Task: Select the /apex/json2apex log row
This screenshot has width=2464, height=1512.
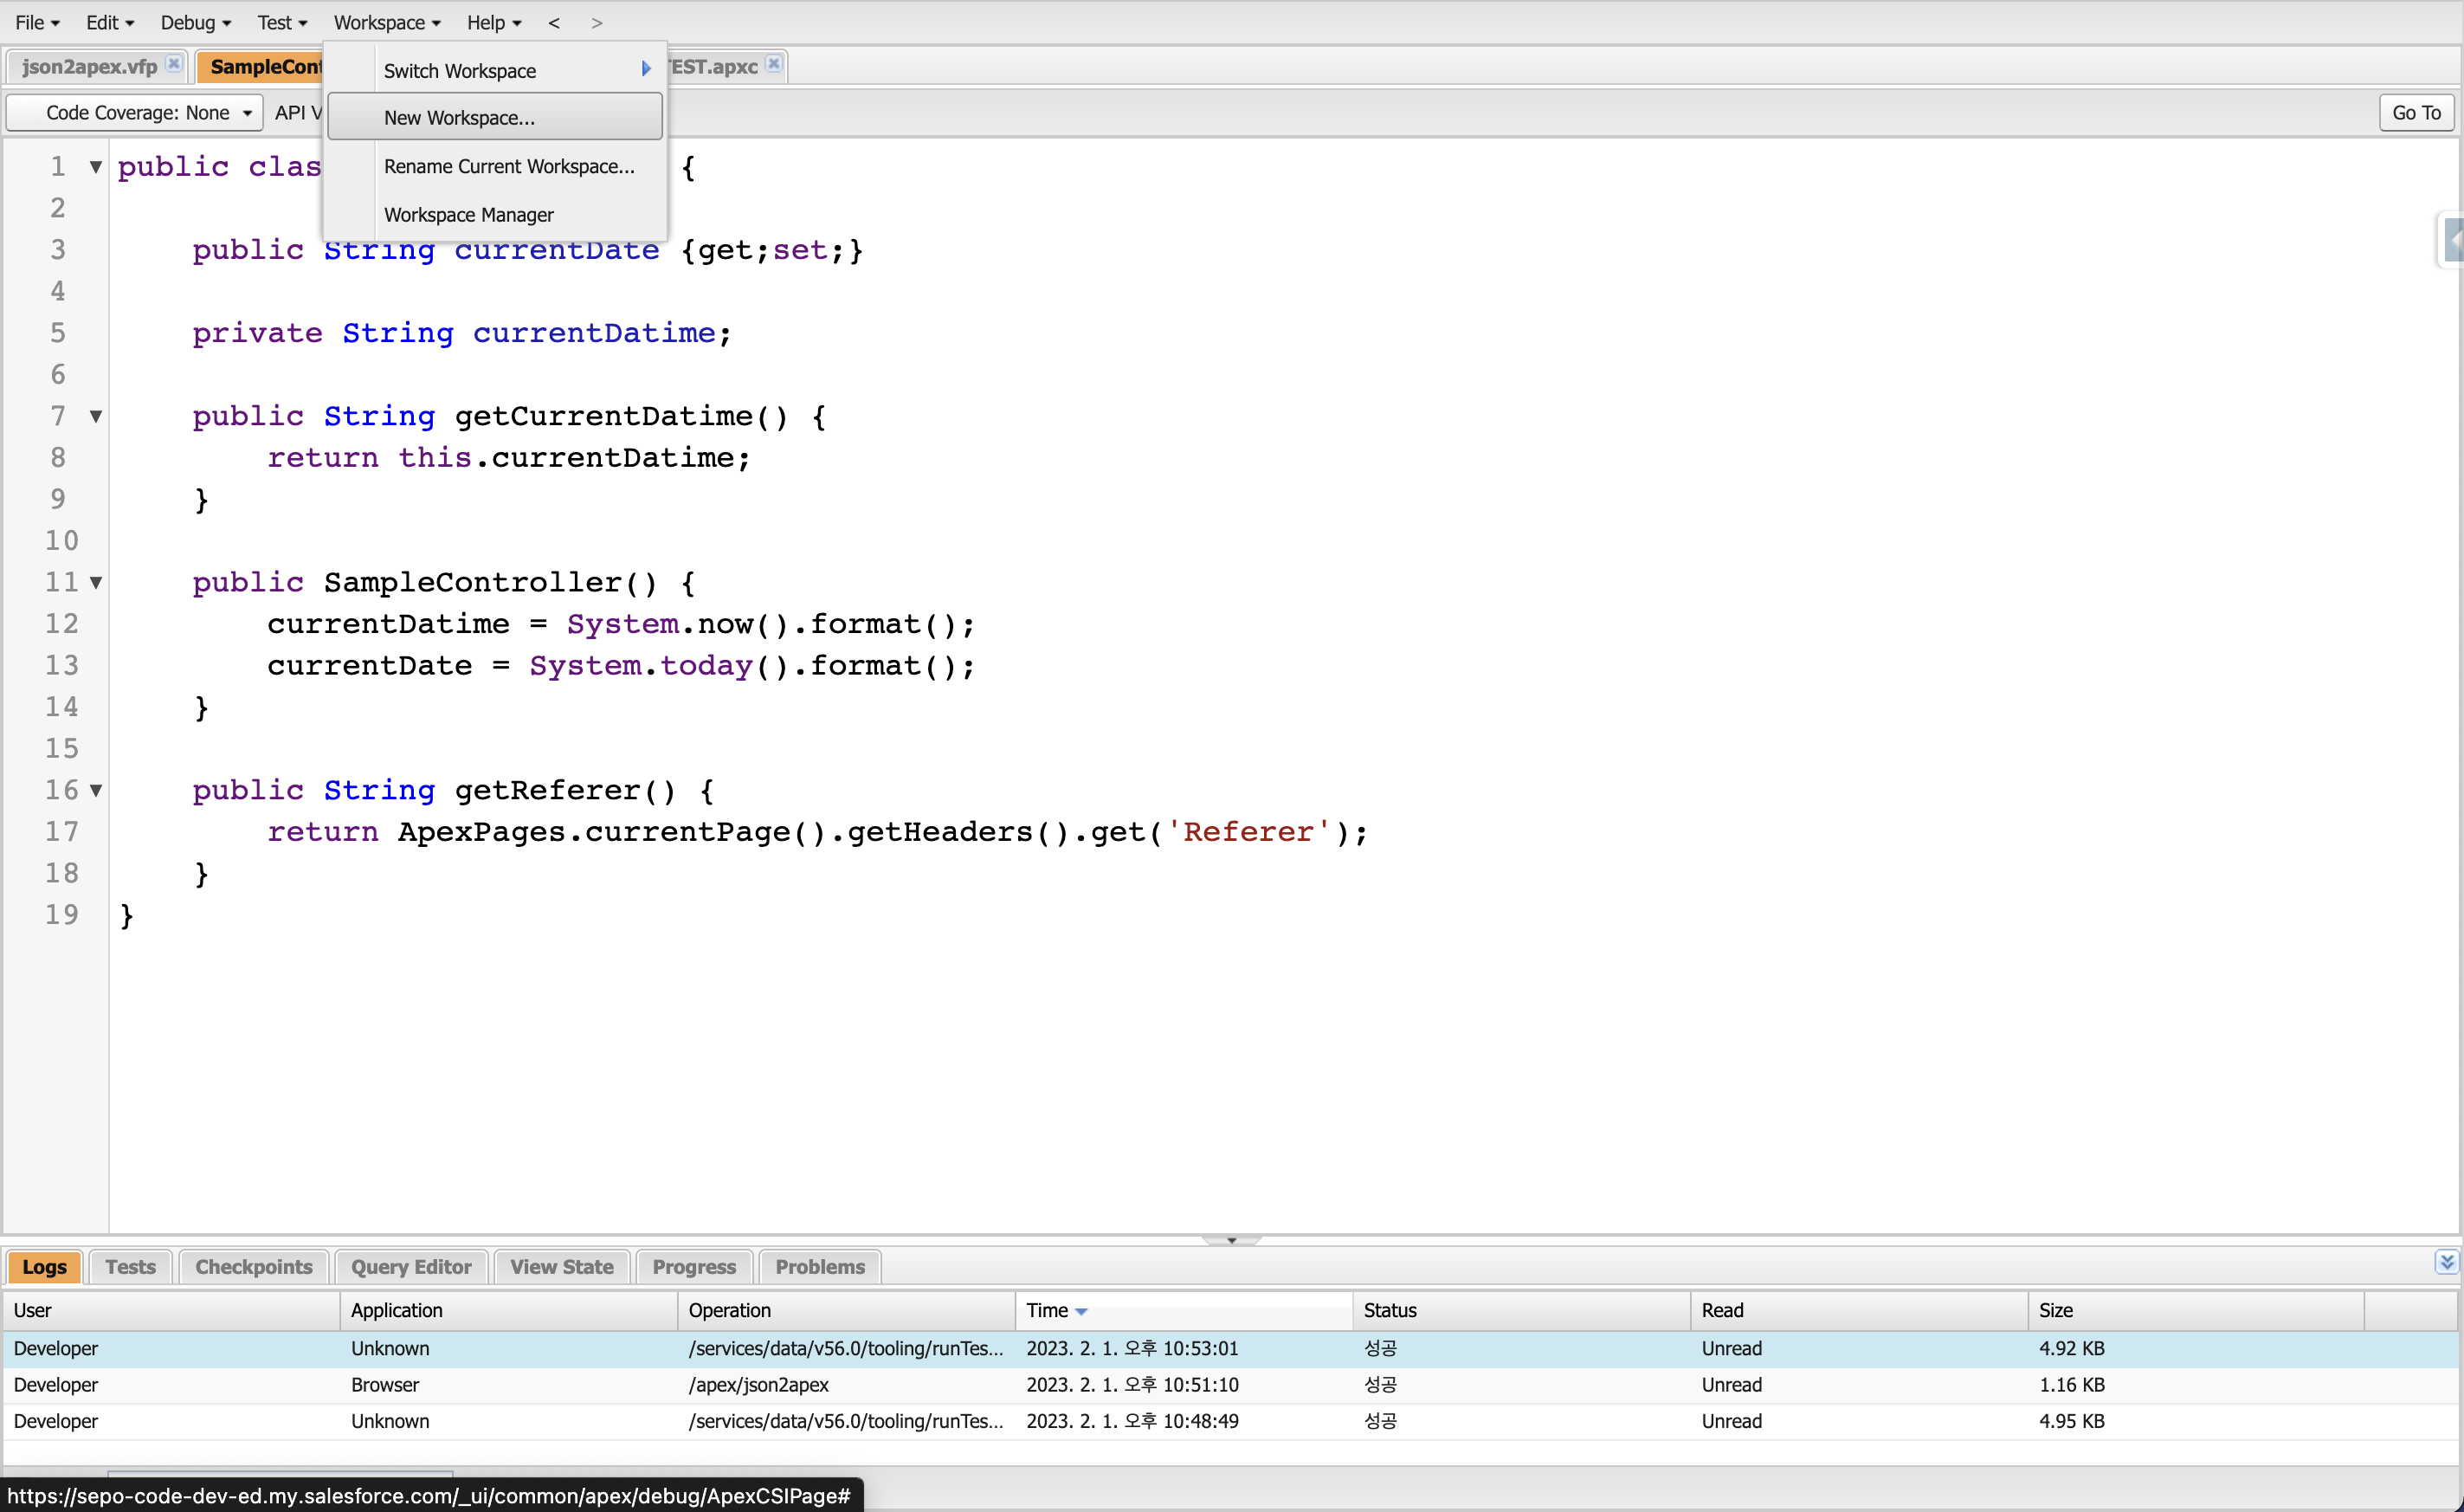Action: tap(757, 1384)
